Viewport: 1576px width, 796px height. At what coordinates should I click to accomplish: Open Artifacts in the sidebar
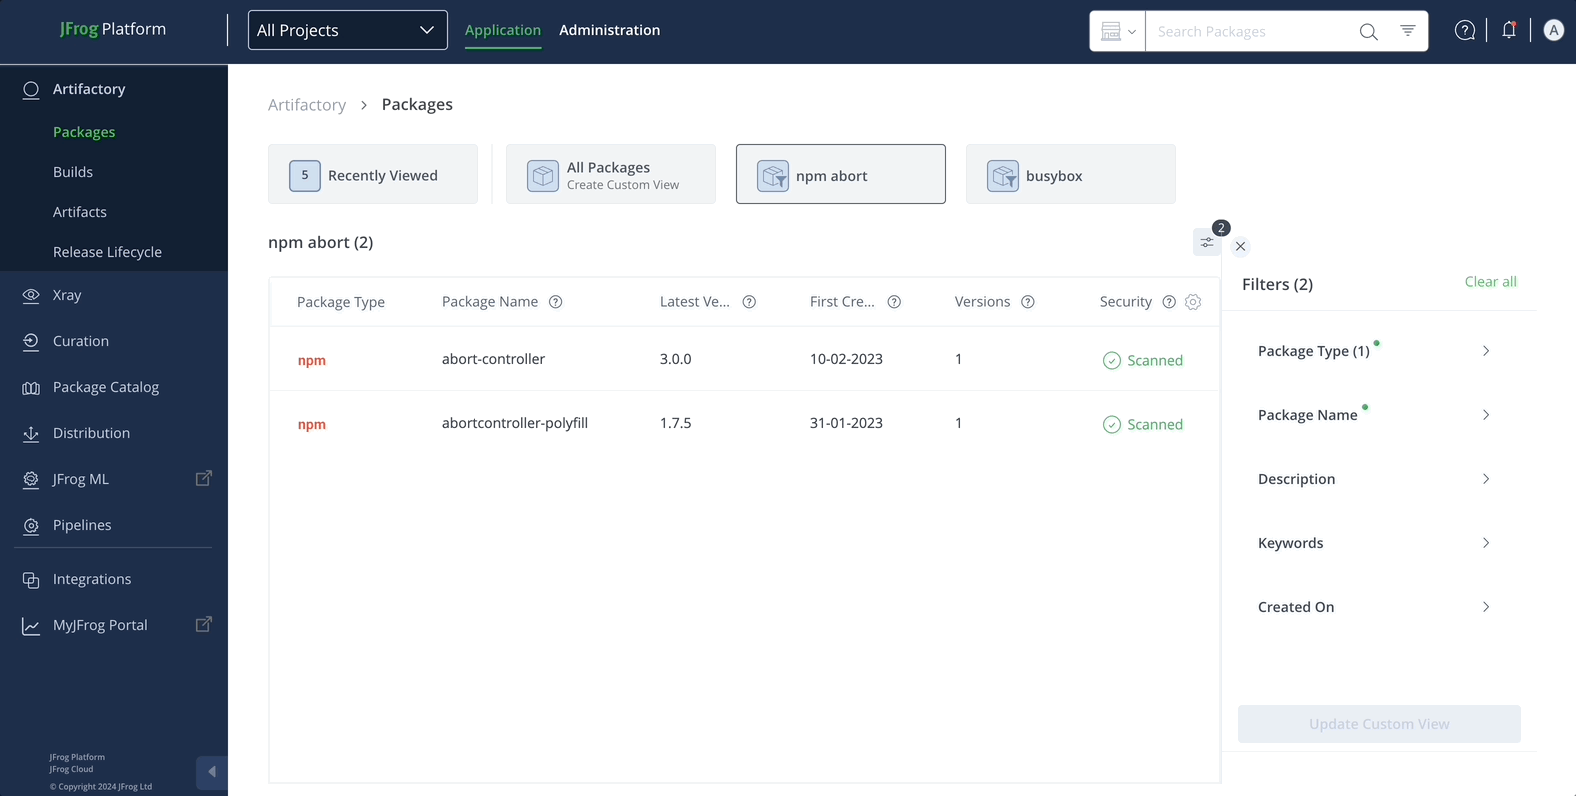click(x=80, y=212)
